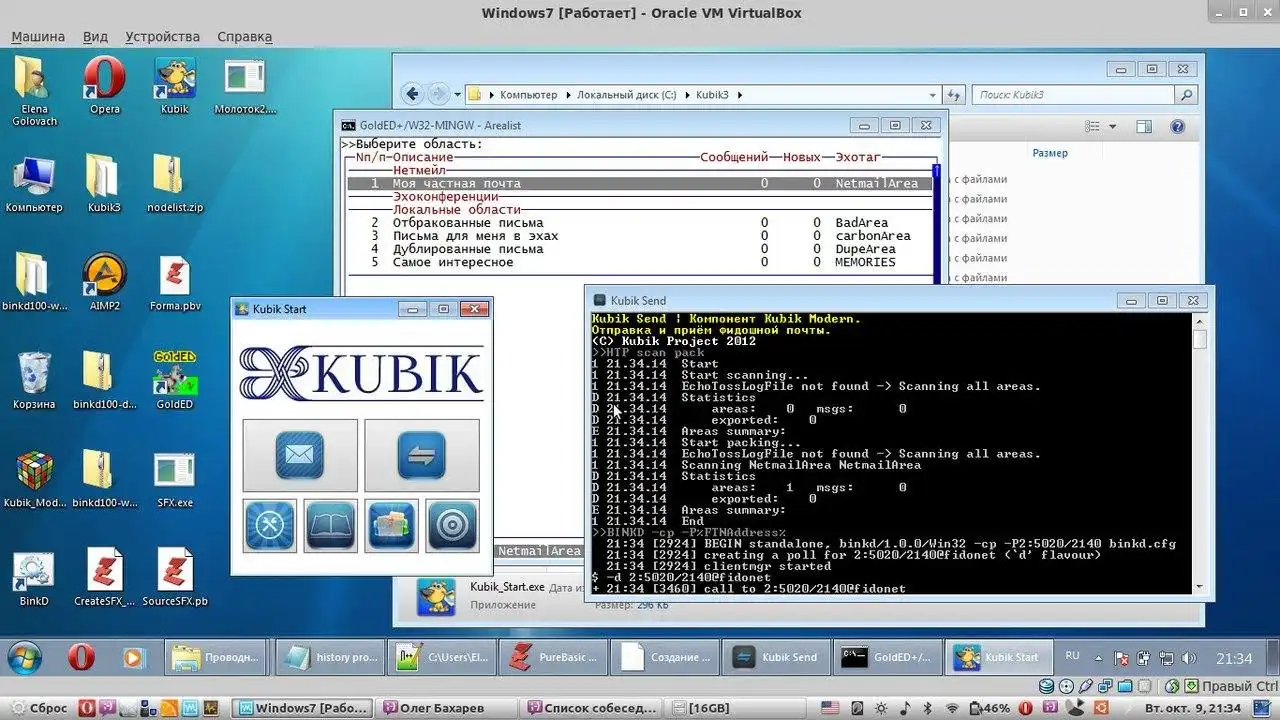Select the GoldED desktop shortcut
The height and width of the screenshot is (720, 1280).
(174, 381)
